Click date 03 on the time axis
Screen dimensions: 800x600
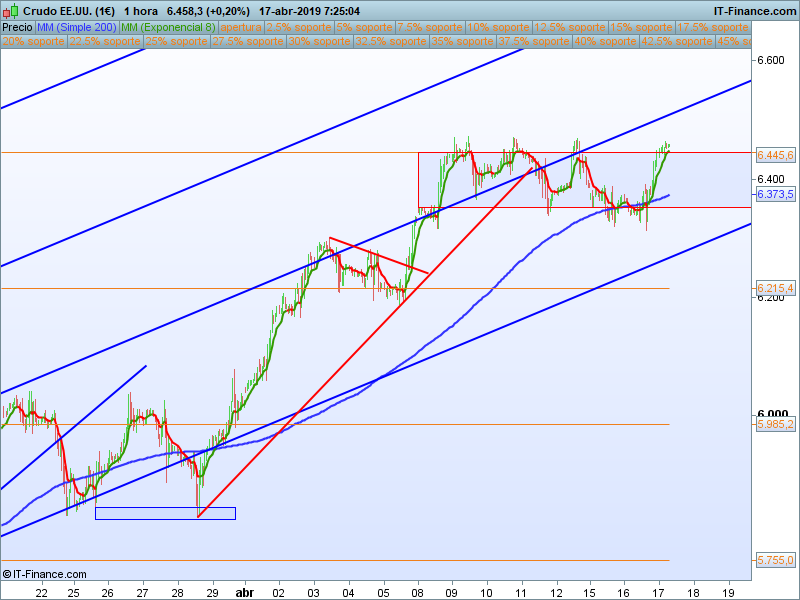313,593
